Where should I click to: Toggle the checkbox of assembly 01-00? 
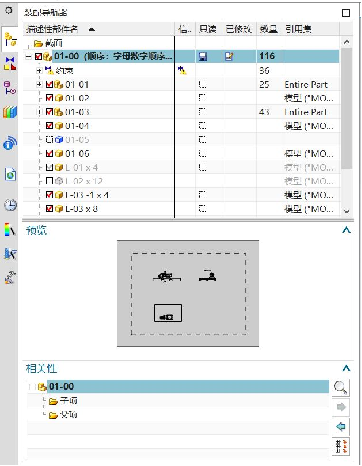[x=38, y=56]
